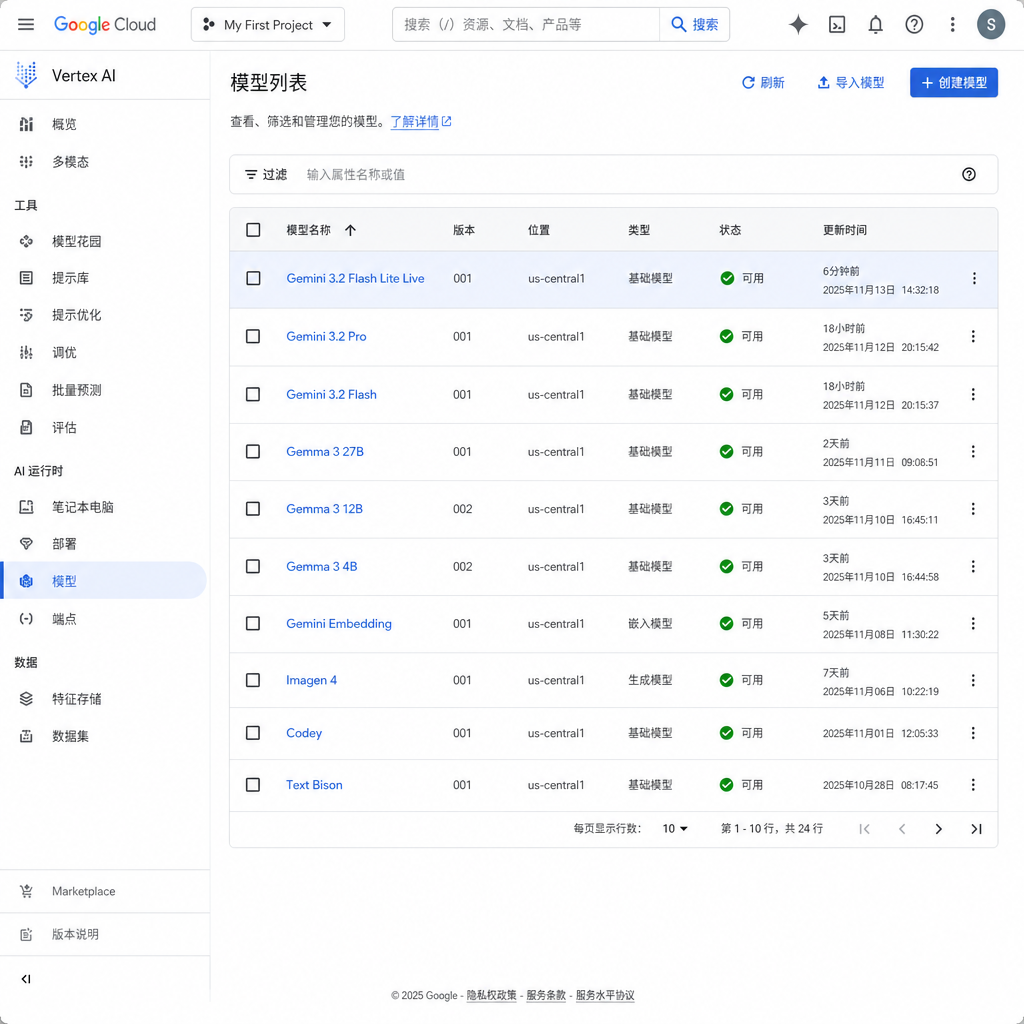This screenshot has height=1024, width=1024.
Task: Check the Gemma 3 27B row
Action: pos(253,452)
